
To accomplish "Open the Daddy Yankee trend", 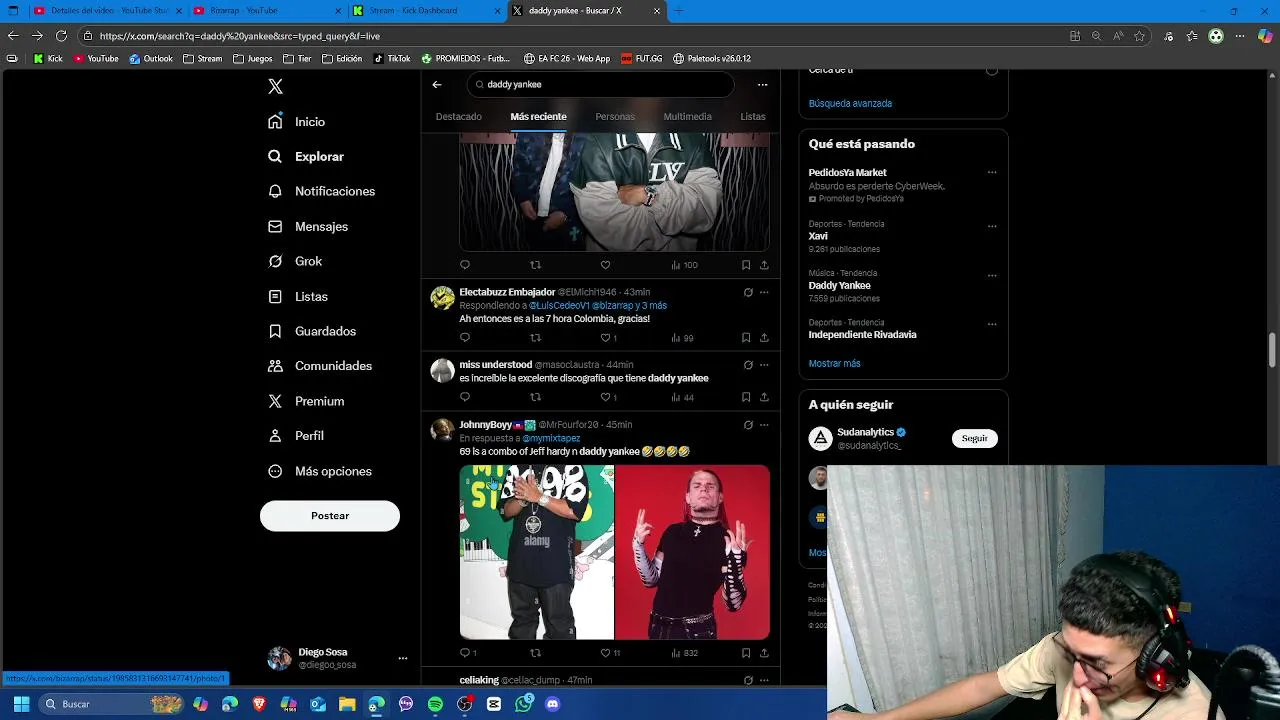I will [839, 286].
